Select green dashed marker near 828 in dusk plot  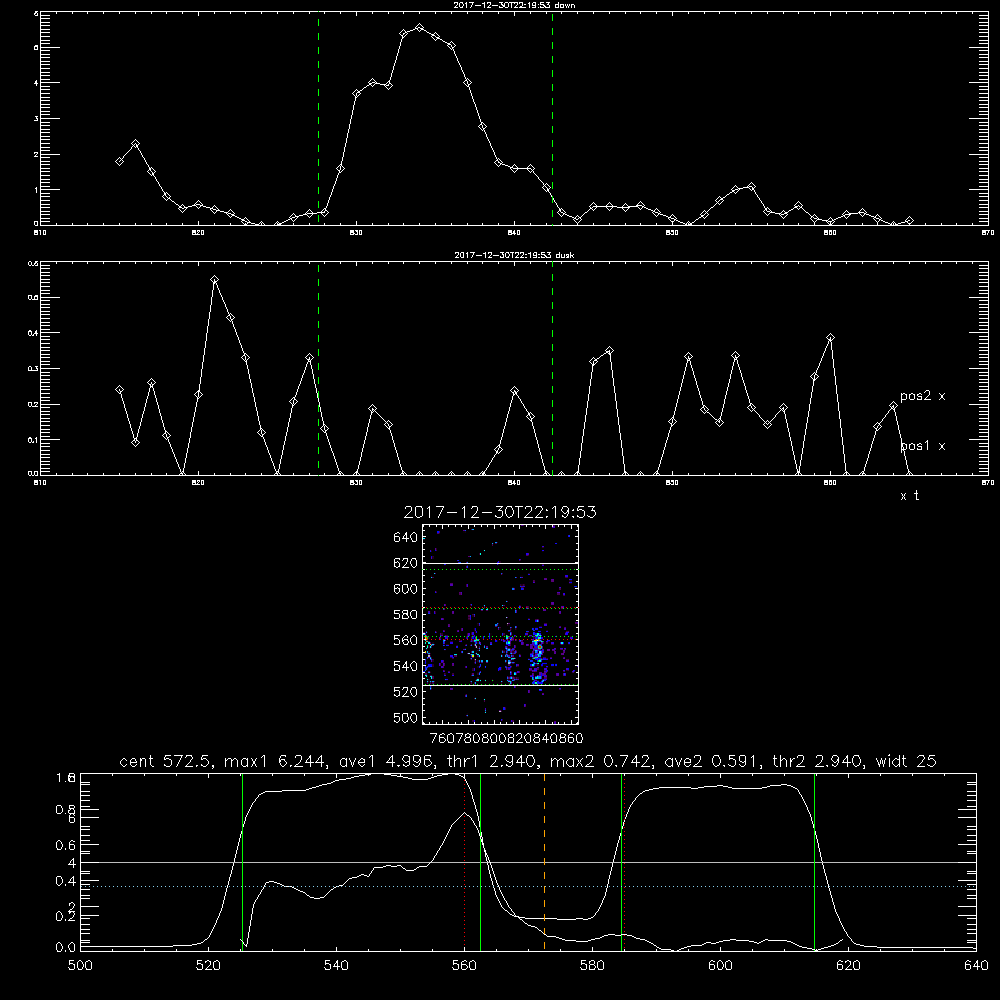click(x=318, y=369)
